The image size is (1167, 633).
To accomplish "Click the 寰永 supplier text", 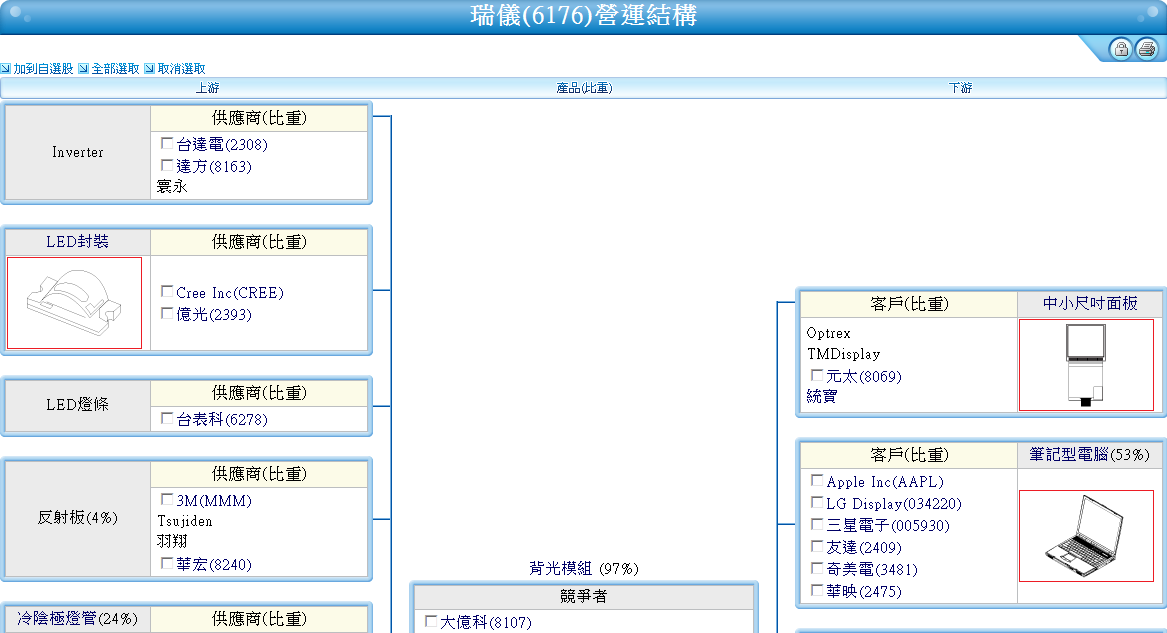I will 172,187.
